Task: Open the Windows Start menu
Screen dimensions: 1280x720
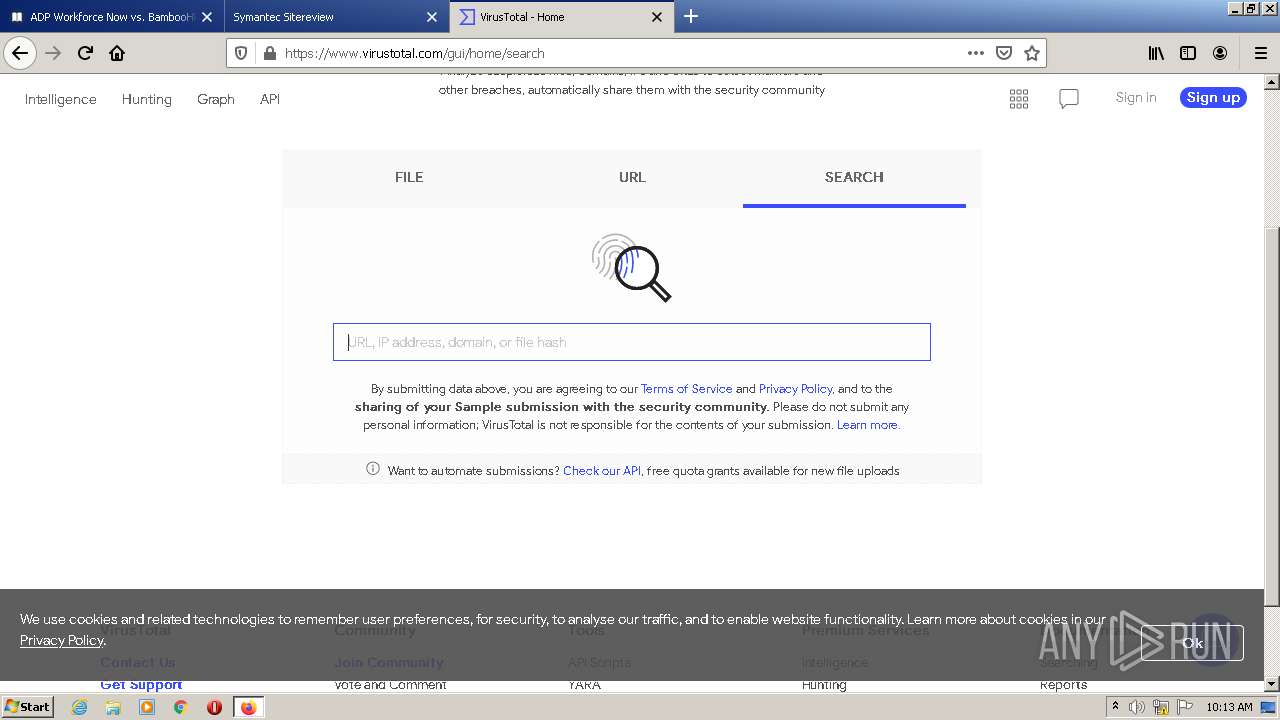Action: tap(28, 707)
